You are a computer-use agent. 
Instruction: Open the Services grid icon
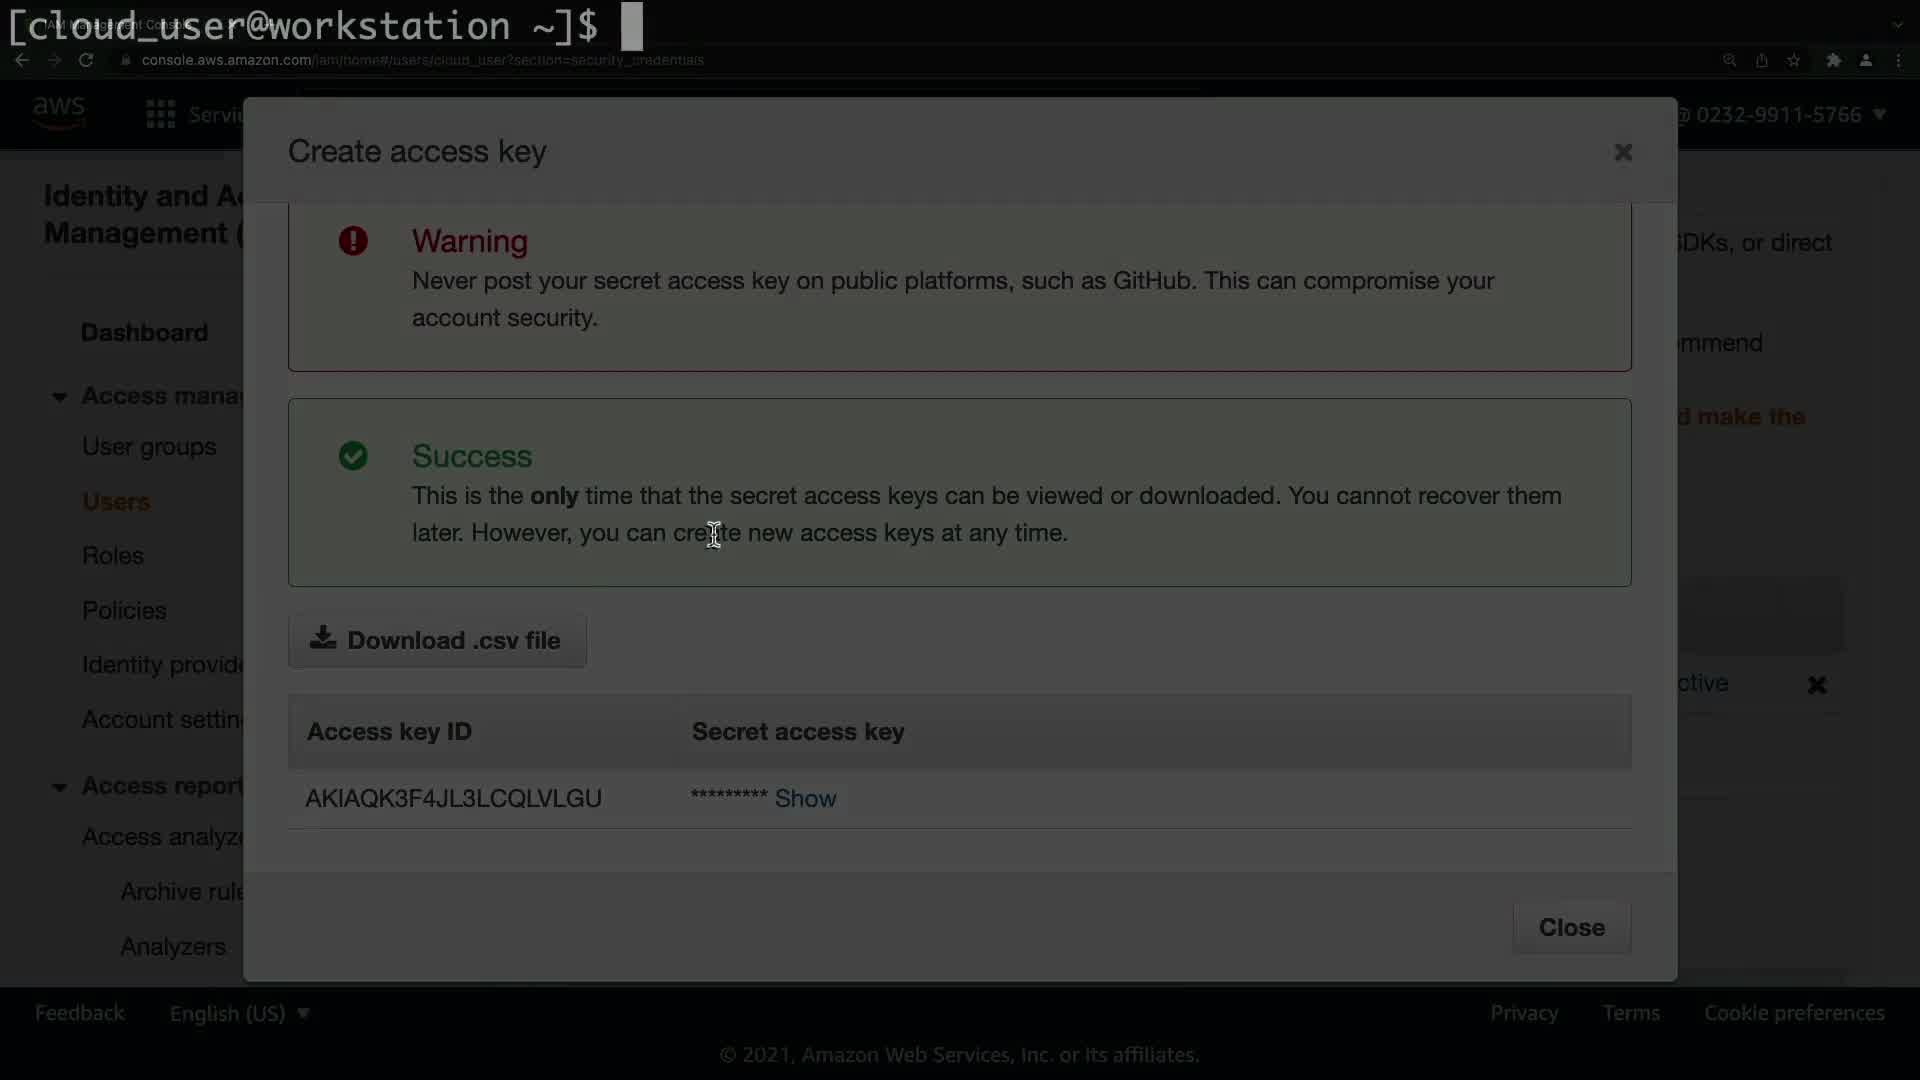tap(160, 114)
